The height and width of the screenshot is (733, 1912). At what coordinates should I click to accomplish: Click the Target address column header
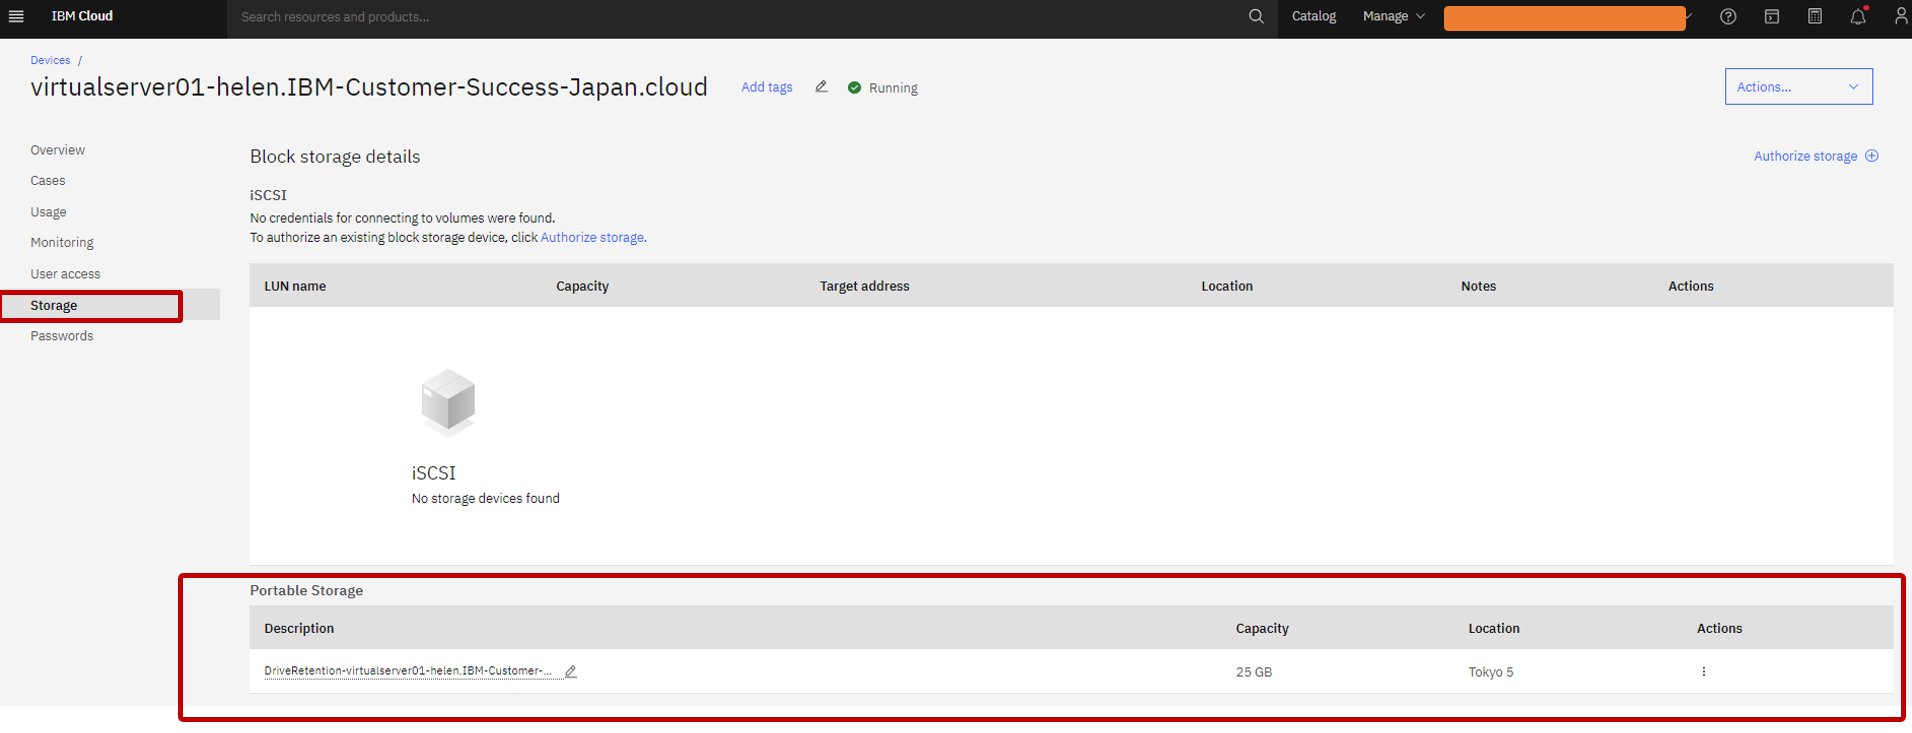(865, 286)
